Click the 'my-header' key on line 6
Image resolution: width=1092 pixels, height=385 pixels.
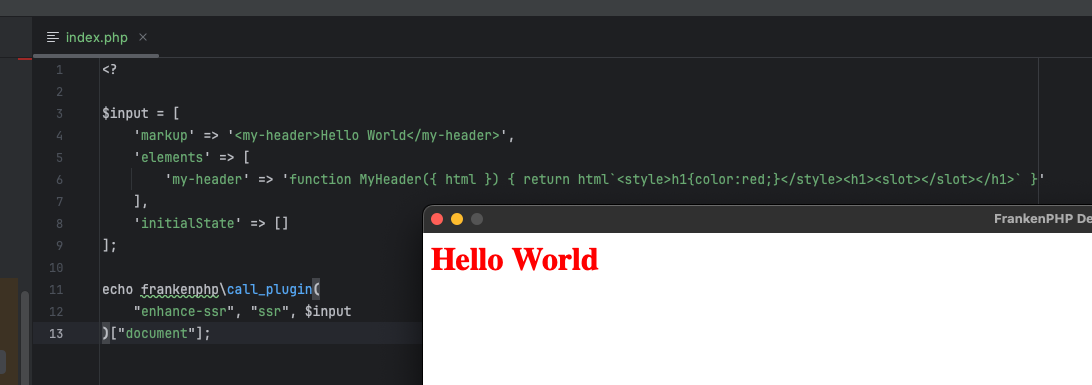(208, 180)
